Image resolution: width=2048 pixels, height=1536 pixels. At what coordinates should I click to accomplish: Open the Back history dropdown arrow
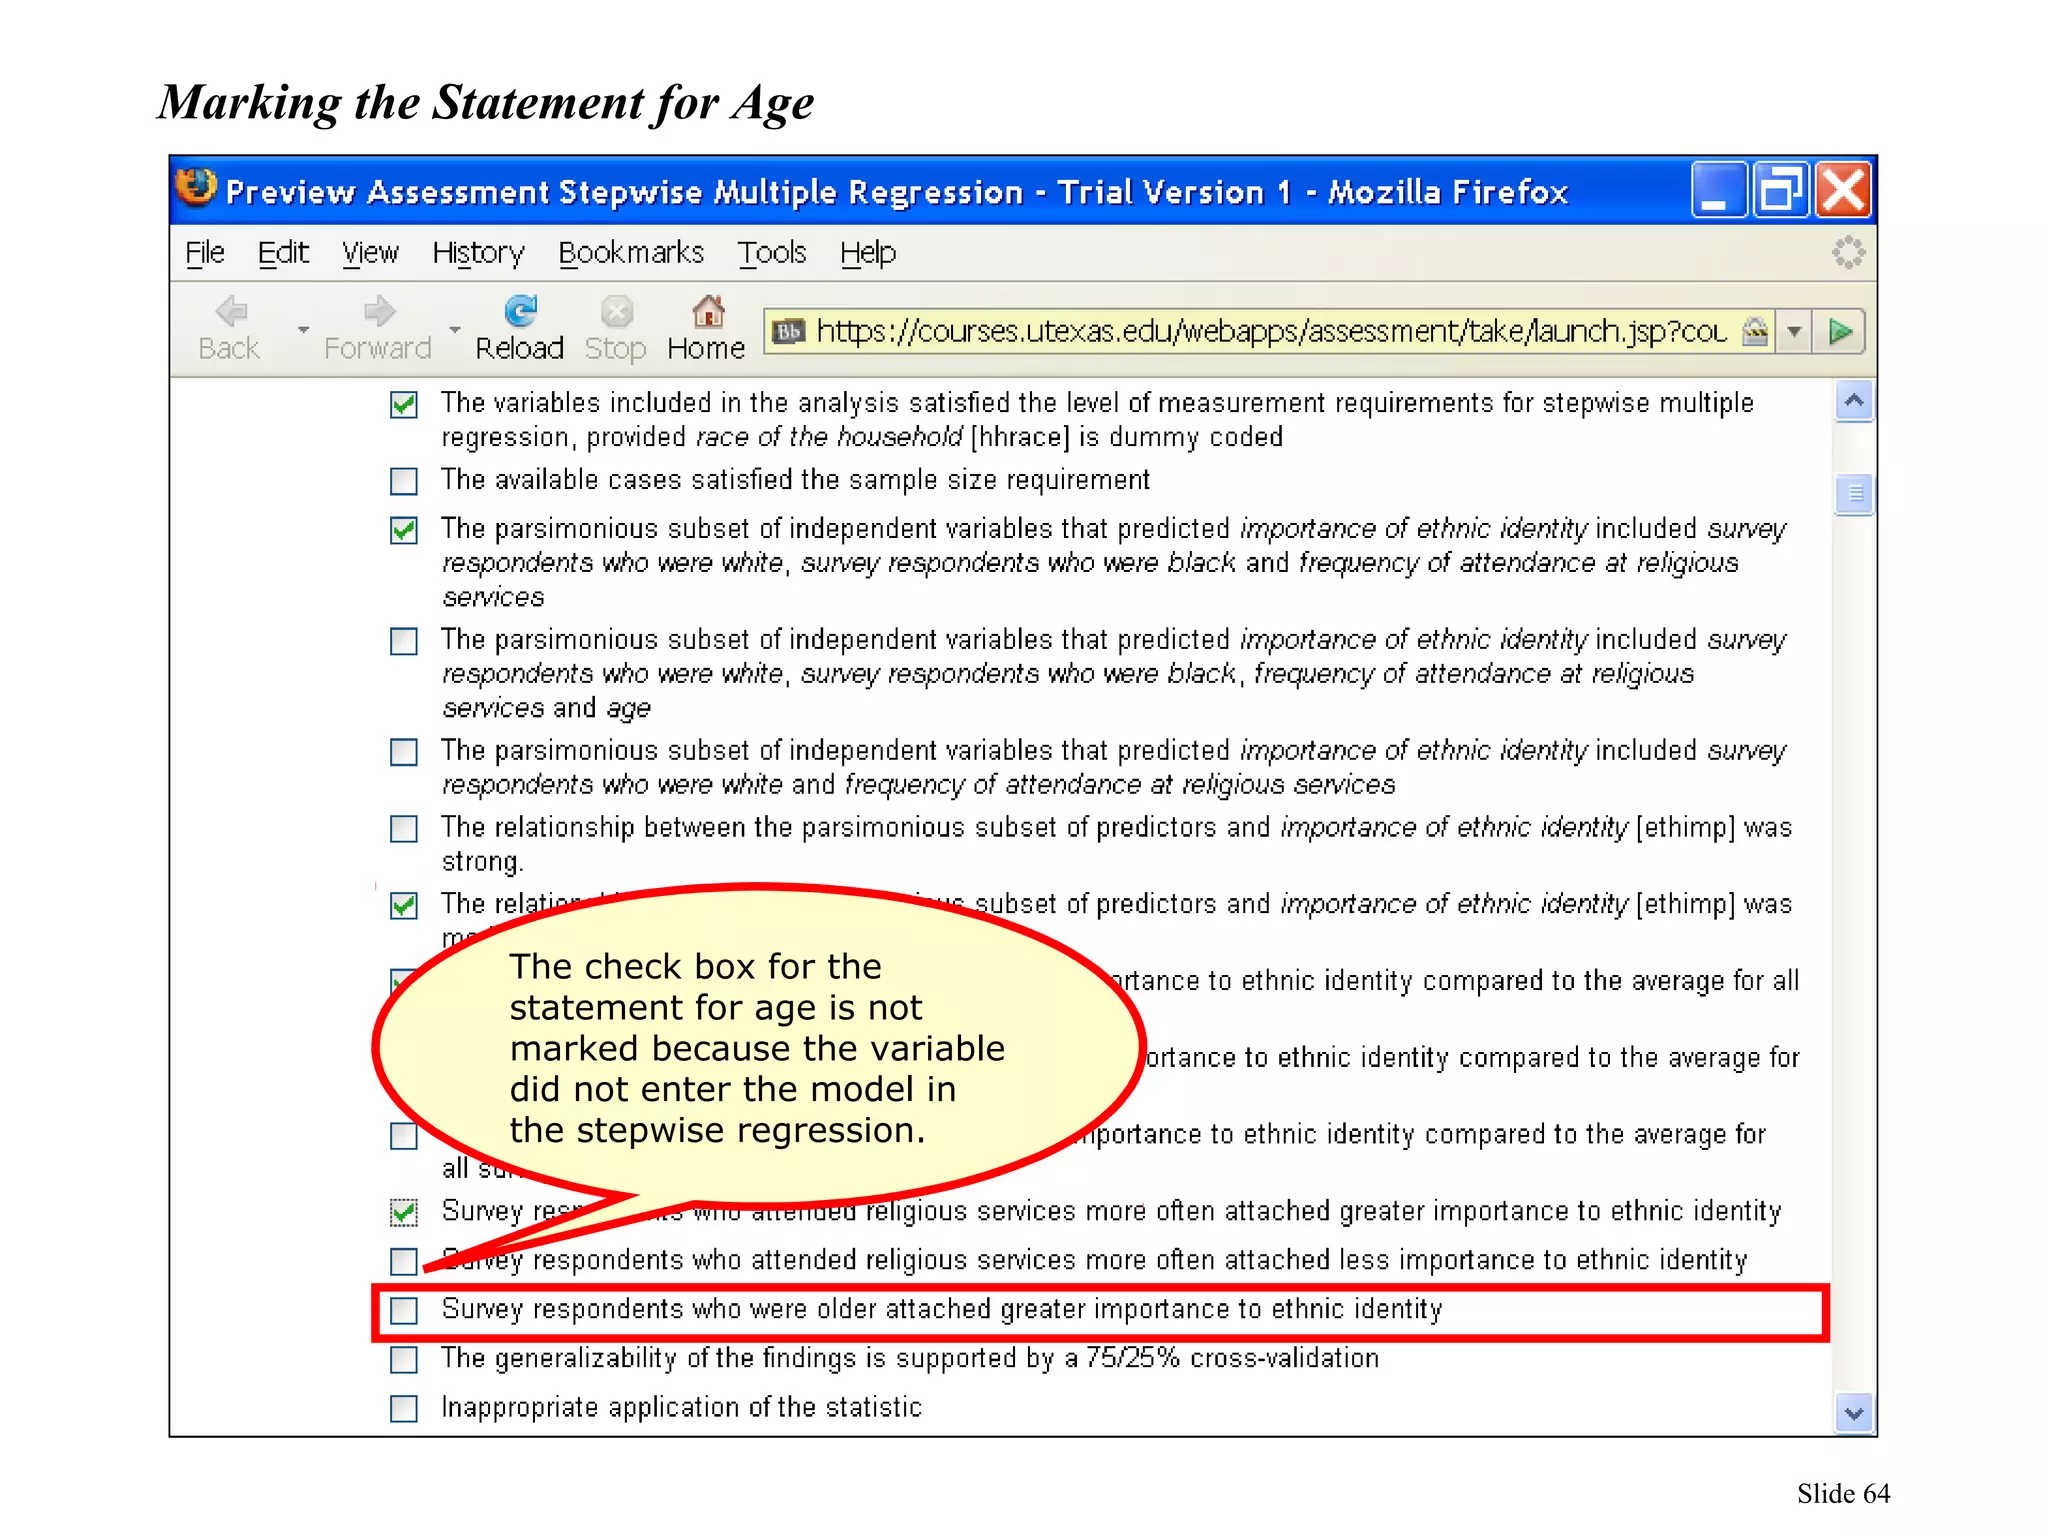303,329
